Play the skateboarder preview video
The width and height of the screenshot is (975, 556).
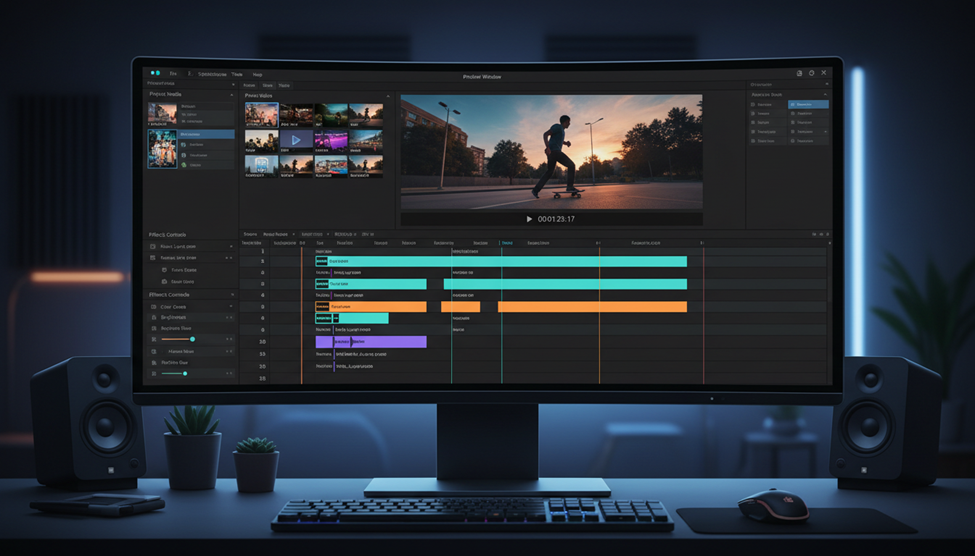coord(529,219)
